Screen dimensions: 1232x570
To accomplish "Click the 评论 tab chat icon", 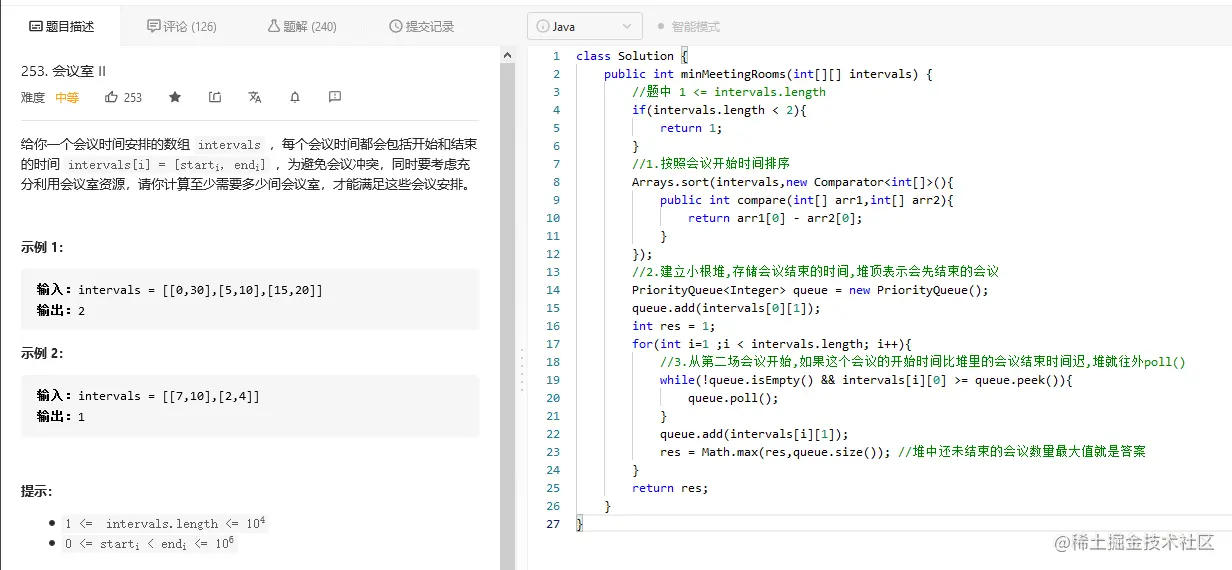I will tap(153, 26).
